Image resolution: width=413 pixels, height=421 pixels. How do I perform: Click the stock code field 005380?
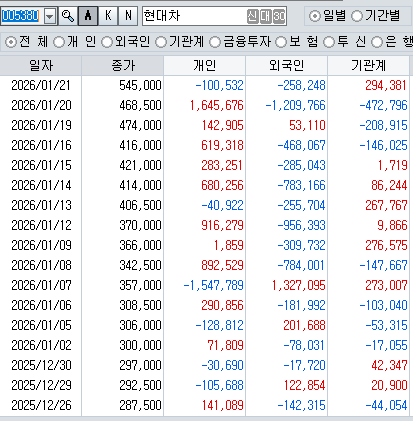(x=21, y=16)
